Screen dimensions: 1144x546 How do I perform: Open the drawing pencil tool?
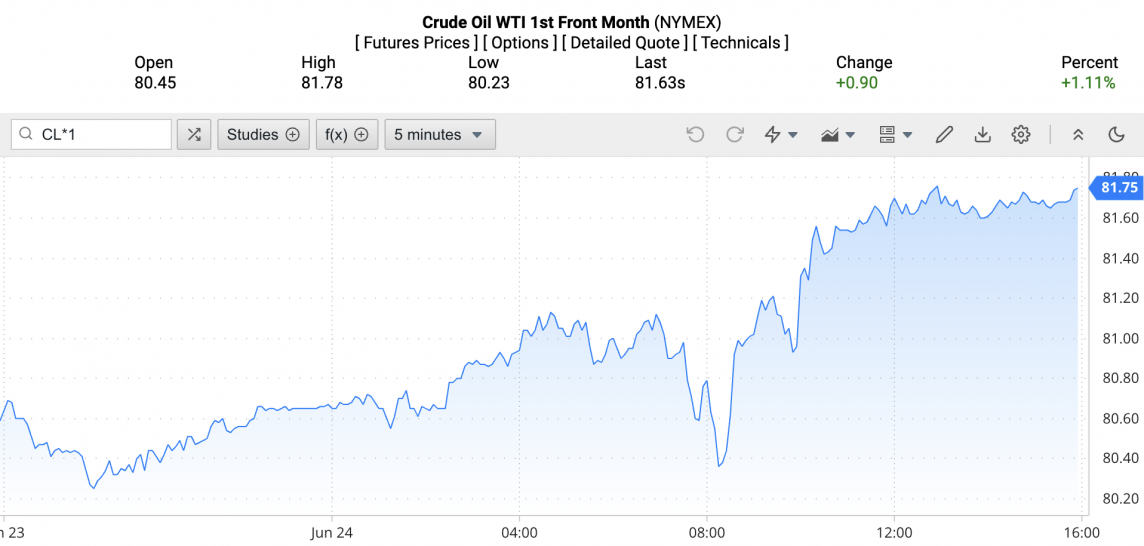(944, 135)
